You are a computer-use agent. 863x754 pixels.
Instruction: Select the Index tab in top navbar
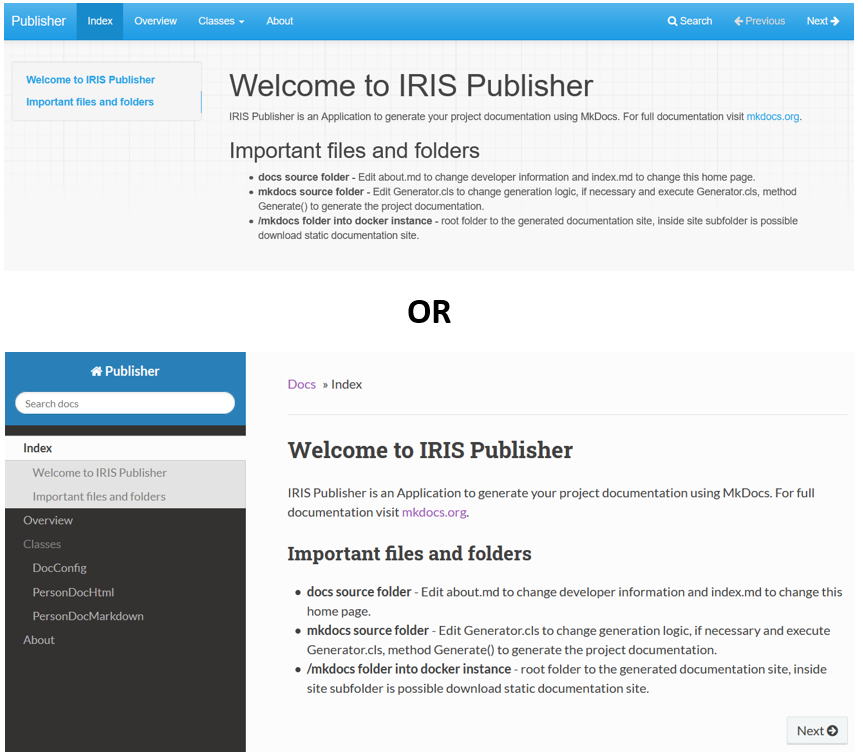[100, 21]
